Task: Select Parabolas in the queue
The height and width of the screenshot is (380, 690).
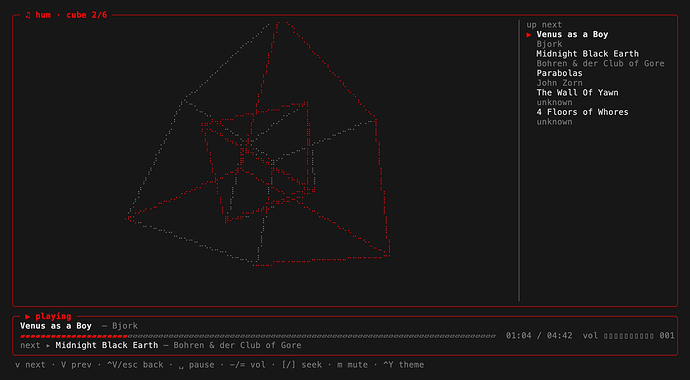Action: coord(559,73)
